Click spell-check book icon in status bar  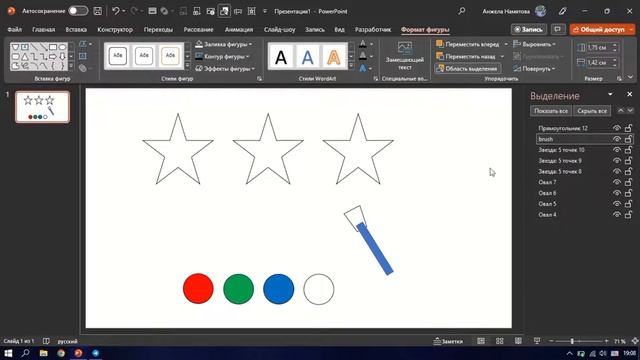(46, 341)
